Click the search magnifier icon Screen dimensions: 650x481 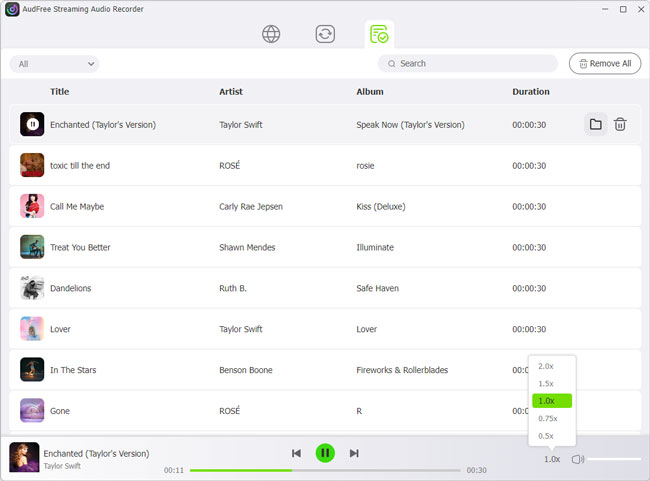point(391,64)
